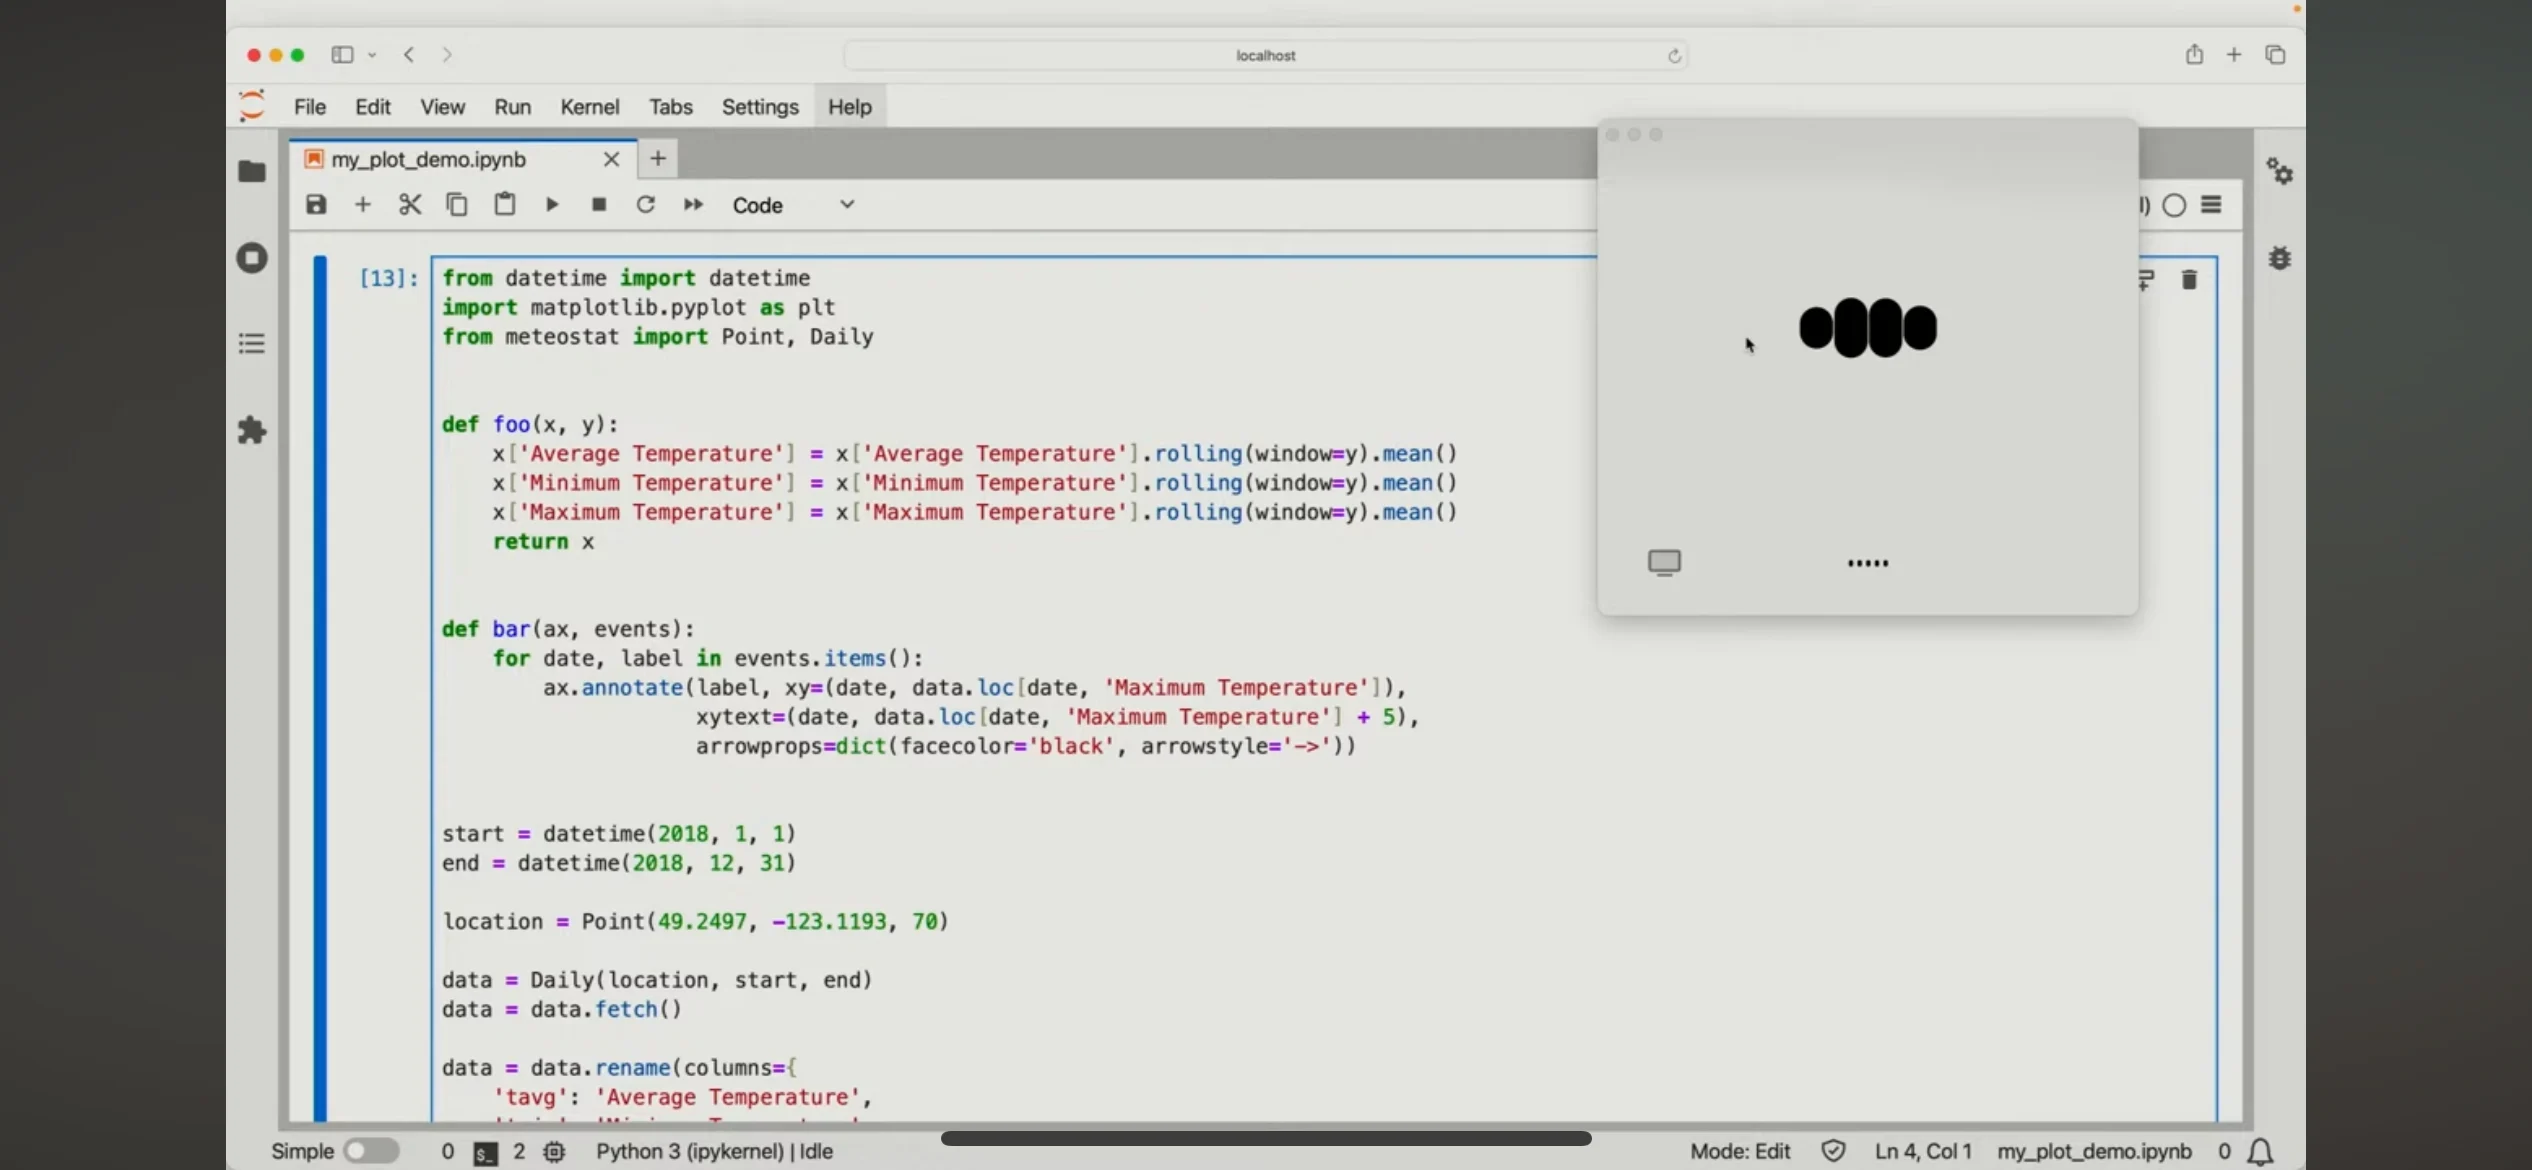Open a new launcher tab with plus

point(658,158)
